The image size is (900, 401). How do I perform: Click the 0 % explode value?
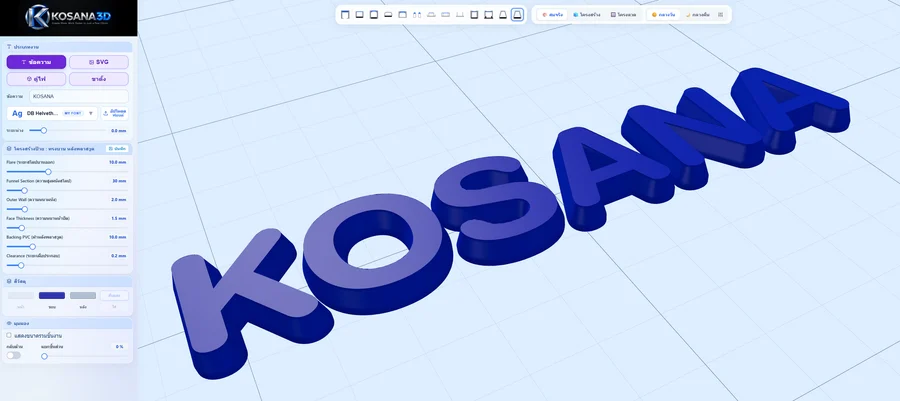click(x=119, y=347)
